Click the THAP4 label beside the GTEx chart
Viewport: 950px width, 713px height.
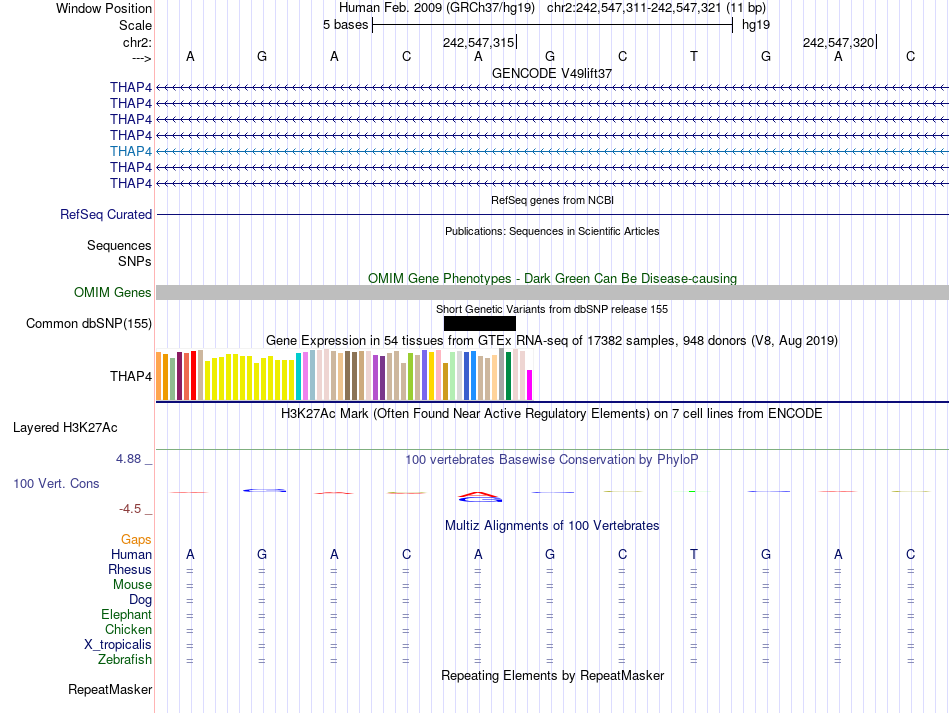coord(131,376)
